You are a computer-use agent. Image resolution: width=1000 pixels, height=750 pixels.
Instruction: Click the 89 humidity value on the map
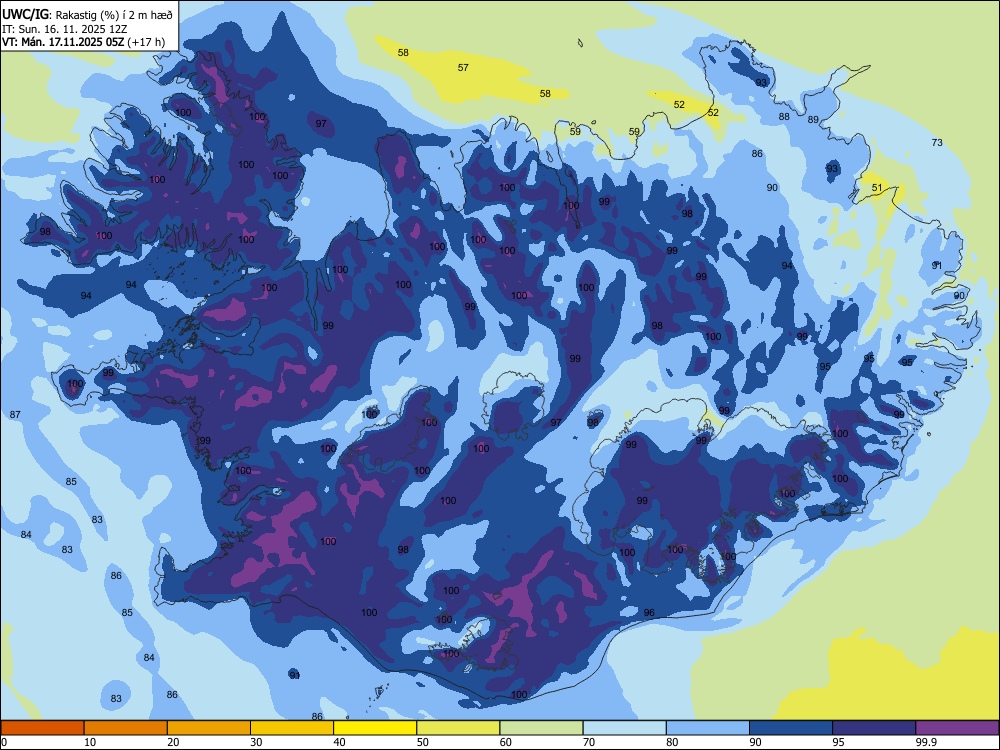click(x=813, y=120)
